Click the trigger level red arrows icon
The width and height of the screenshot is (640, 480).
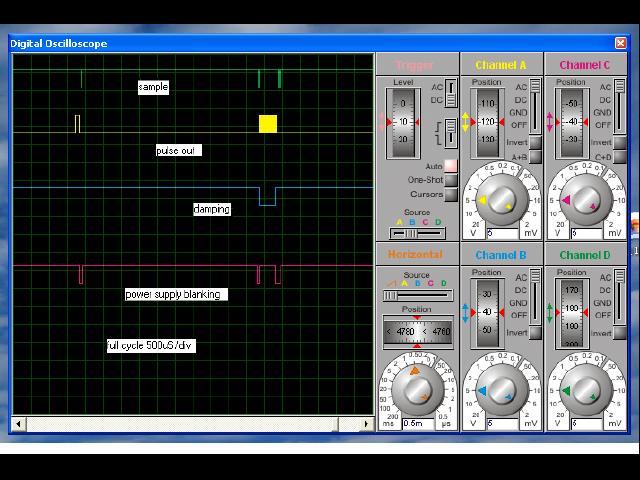pos(383,122)
